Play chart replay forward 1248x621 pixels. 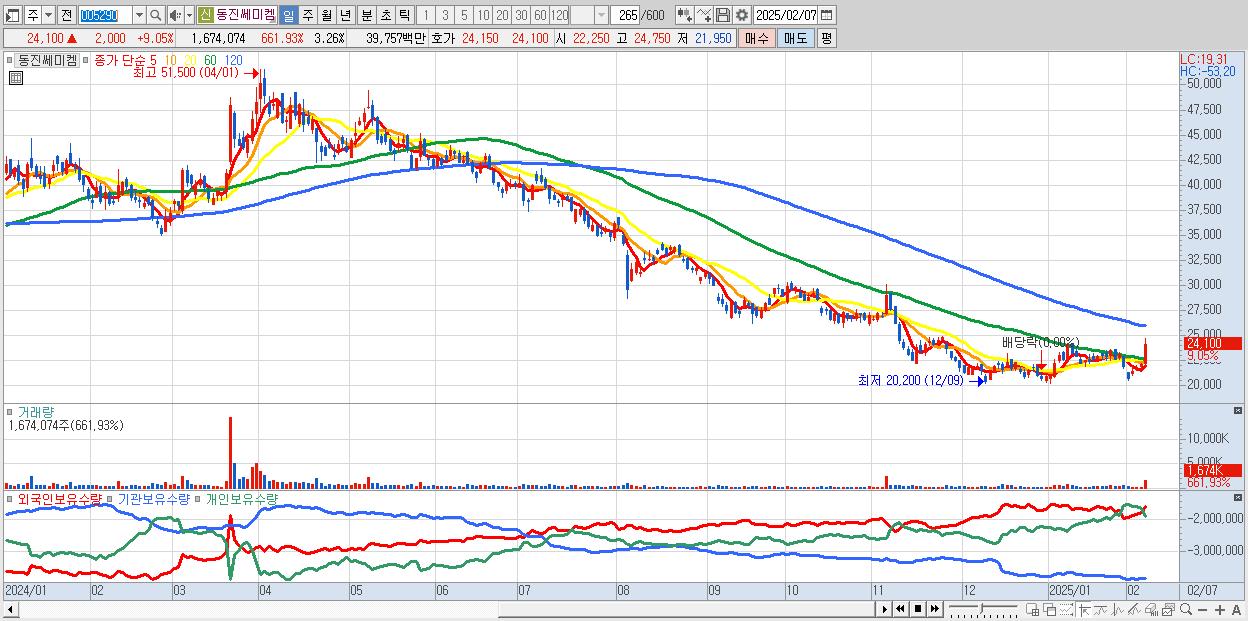tap(885, 610)
